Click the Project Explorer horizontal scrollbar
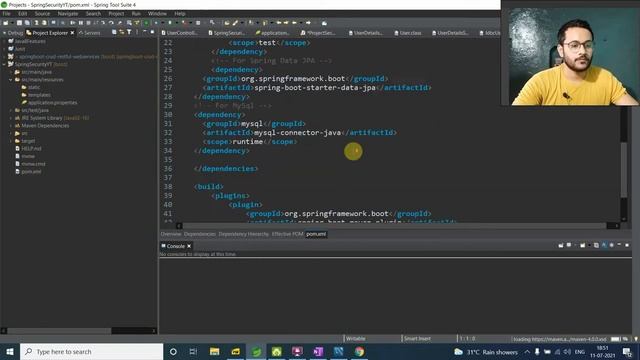Screen dimensions: 640x360 pyautogui.click(x=59, y=331)
